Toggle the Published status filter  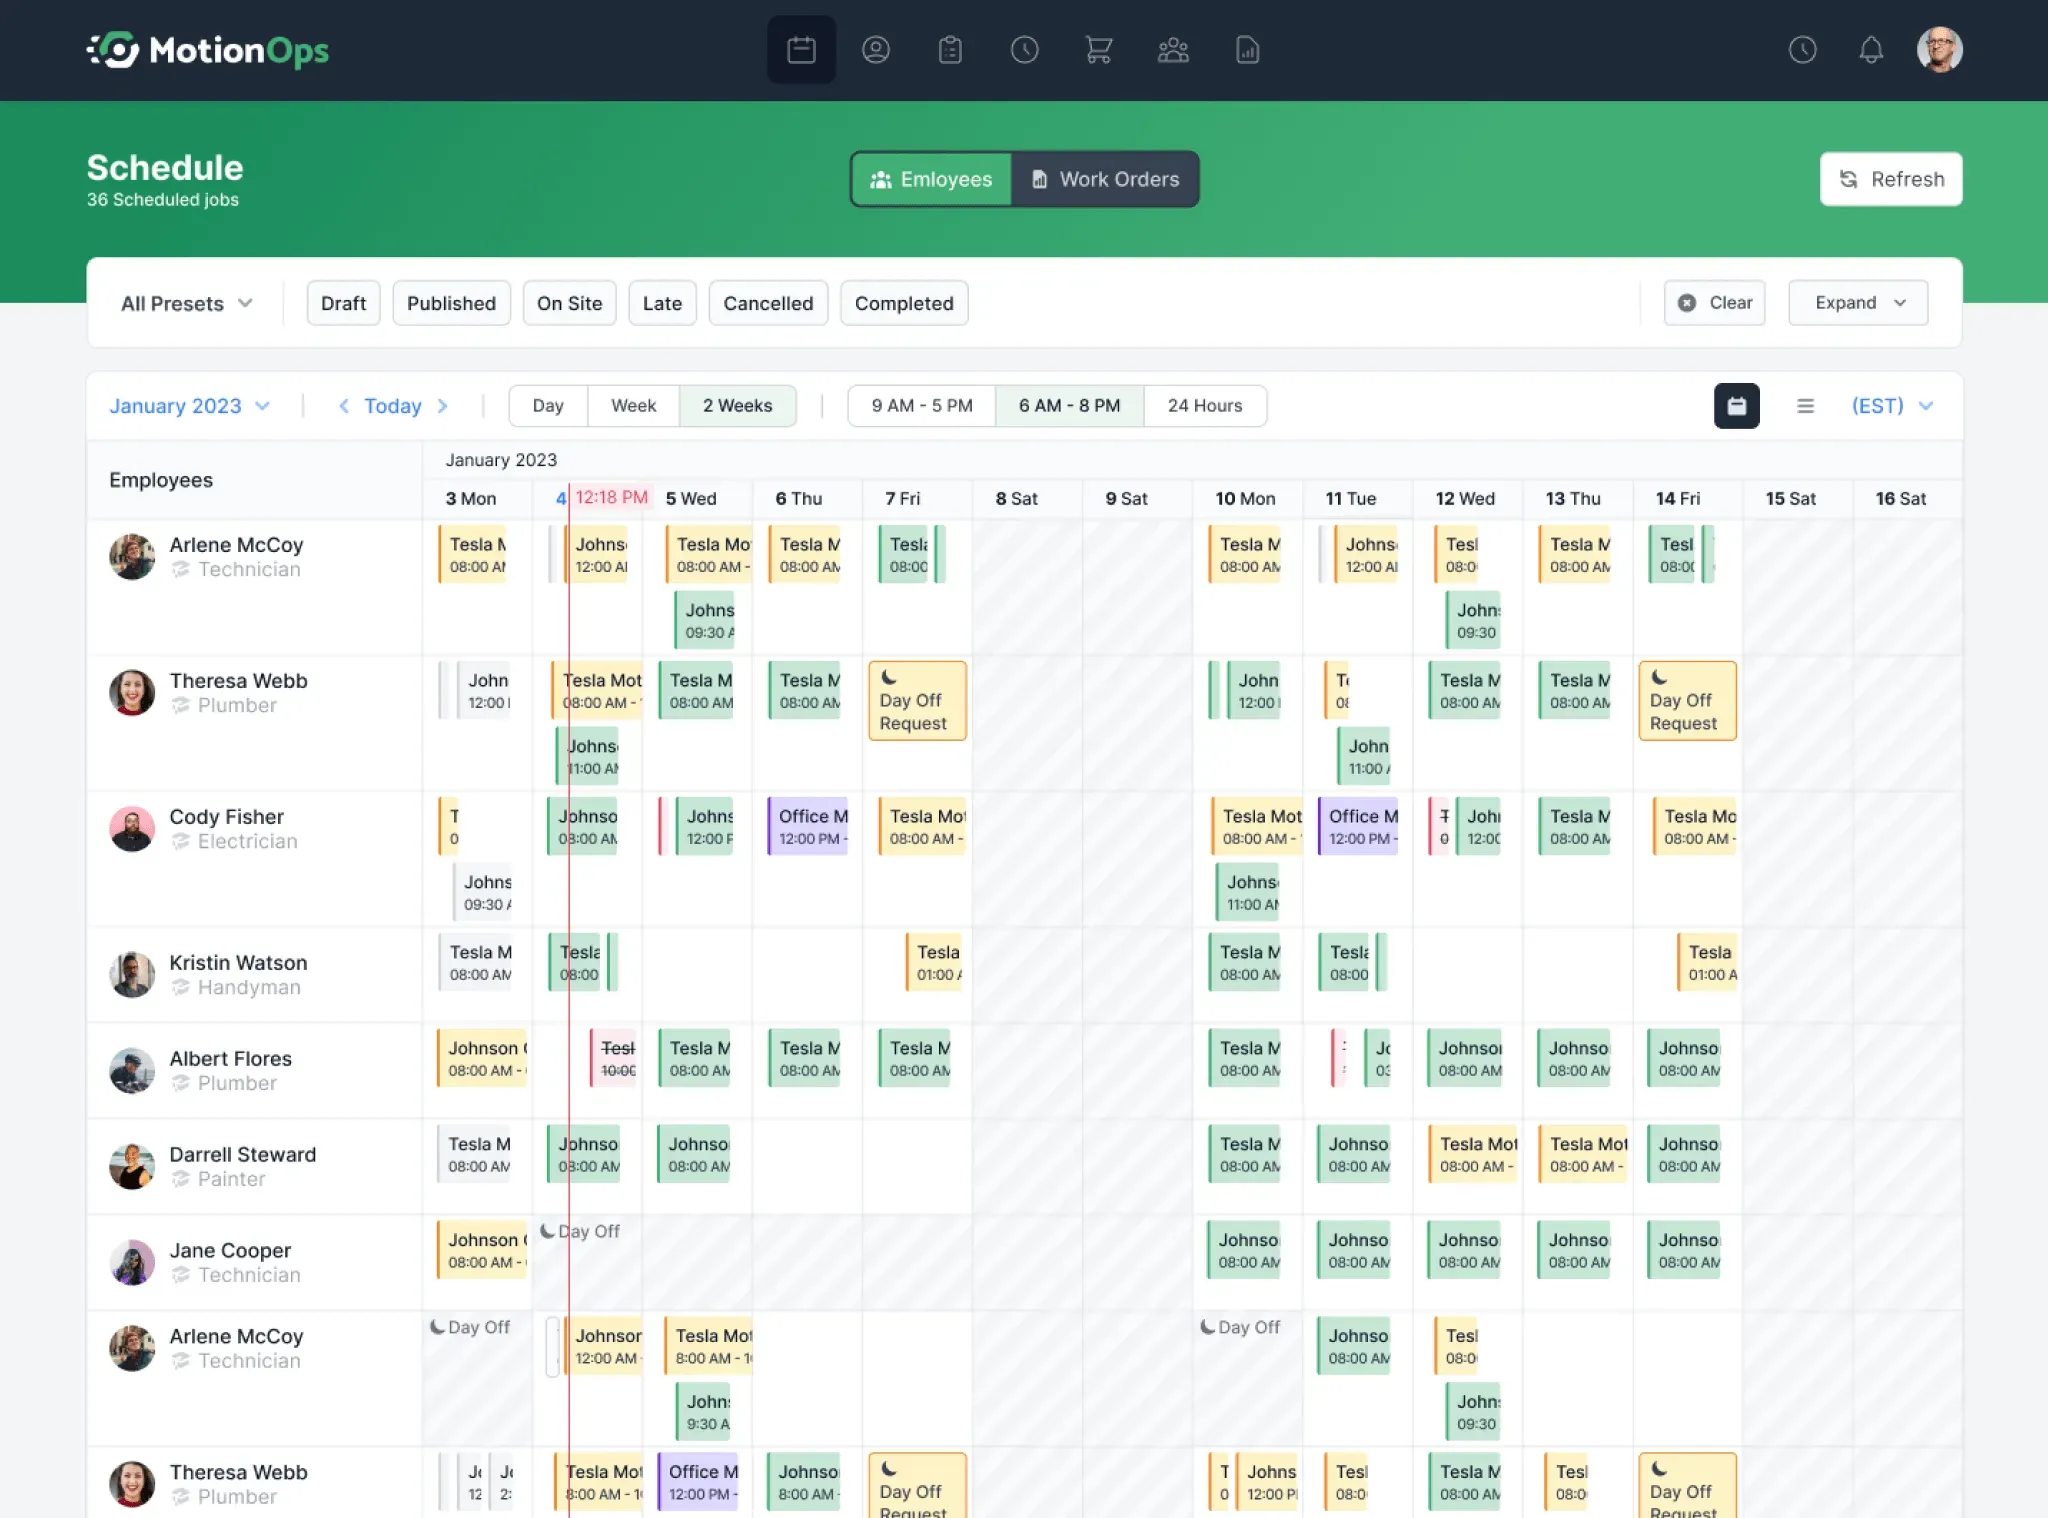click(x=451, y=303)
